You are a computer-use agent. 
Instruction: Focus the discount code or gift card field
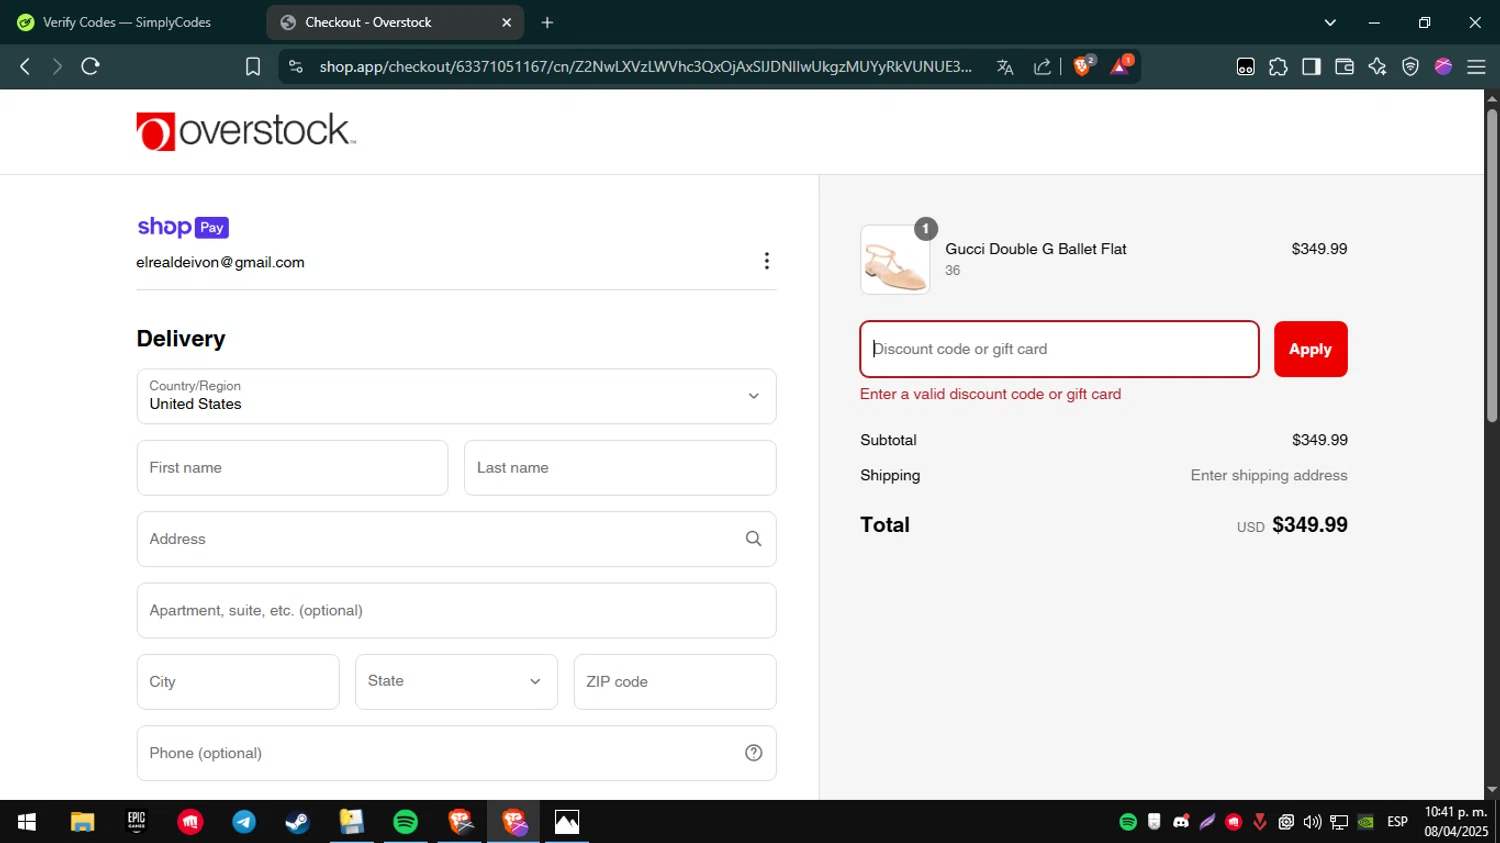click(x=1059, y=349)
